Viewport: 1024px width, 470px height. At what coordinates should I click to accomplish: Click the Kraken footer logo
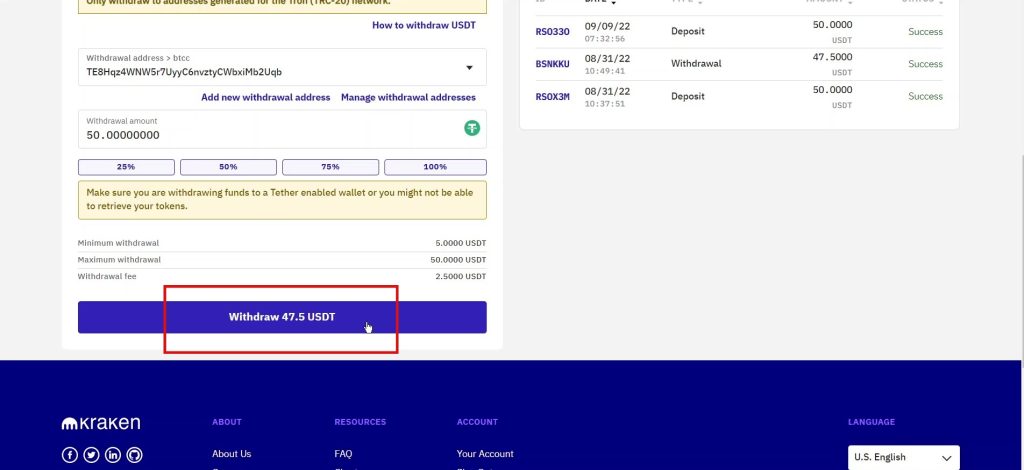[101, 423]
